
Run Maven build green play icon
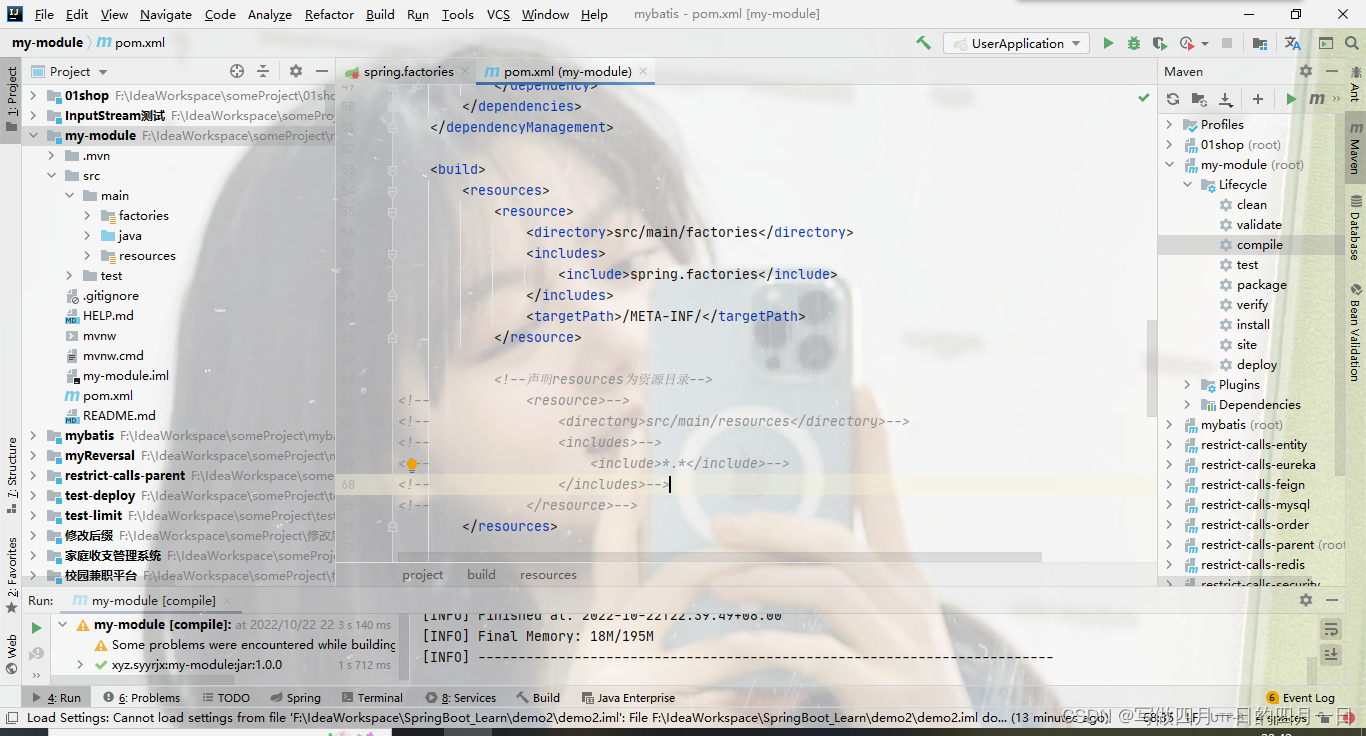click(1291, 99)
